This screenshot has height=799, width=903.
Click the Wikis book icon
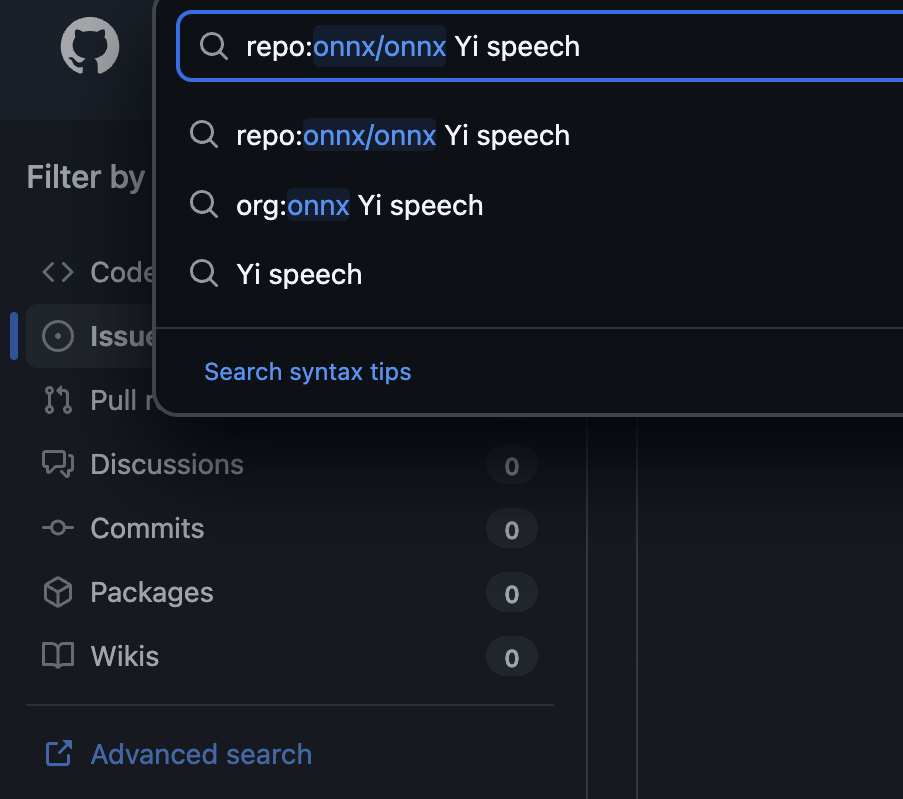[x=58, y=656]
